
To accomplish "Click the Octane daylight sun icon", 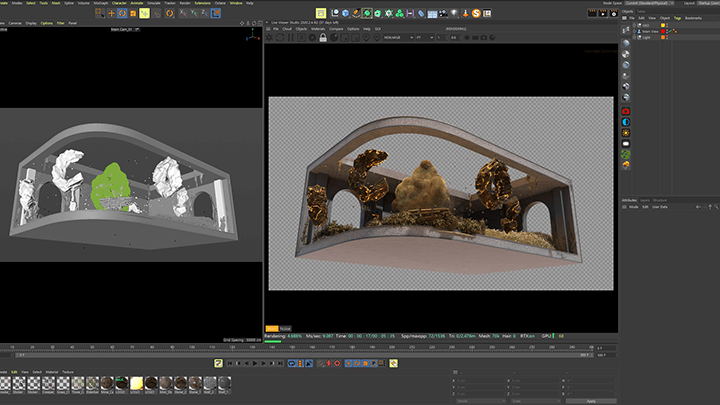I will (625, 133).
